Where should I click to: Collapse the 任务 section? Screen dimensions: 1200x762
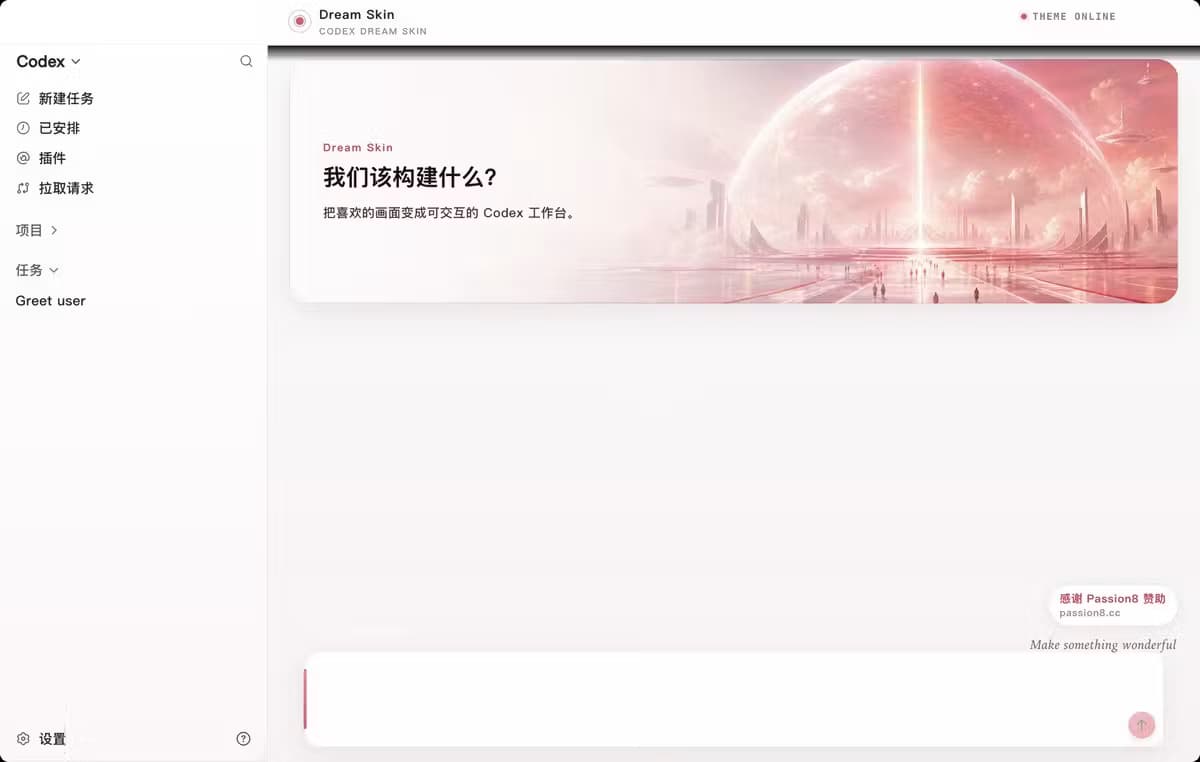coord(37,270)
